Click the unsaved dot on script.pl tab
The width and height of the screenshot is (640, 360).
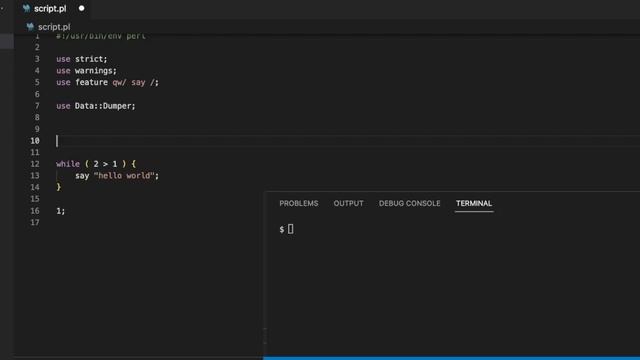pos(82,9)
